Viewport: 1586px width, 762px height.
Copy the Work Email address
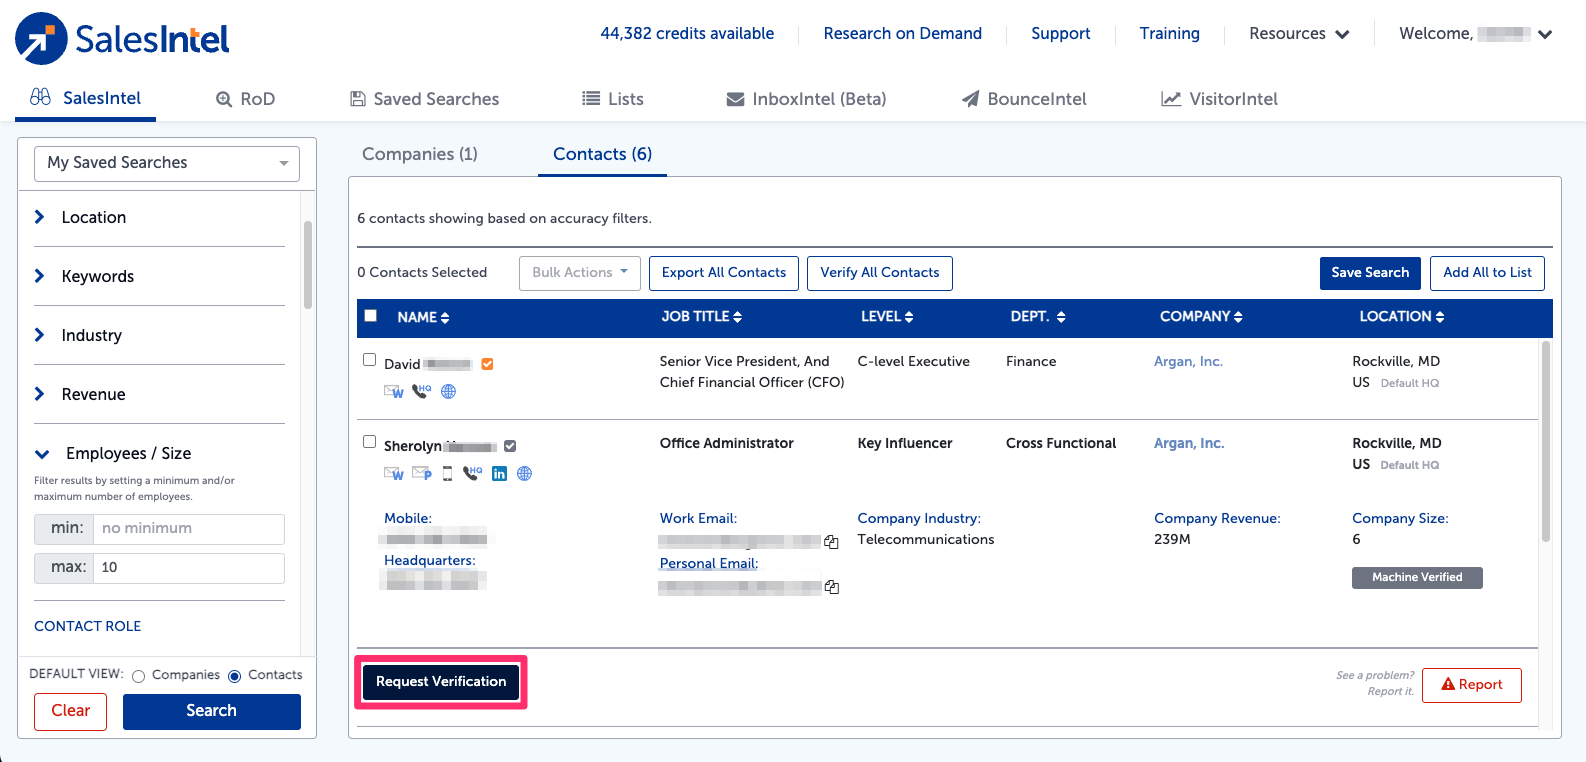(831, 542)
